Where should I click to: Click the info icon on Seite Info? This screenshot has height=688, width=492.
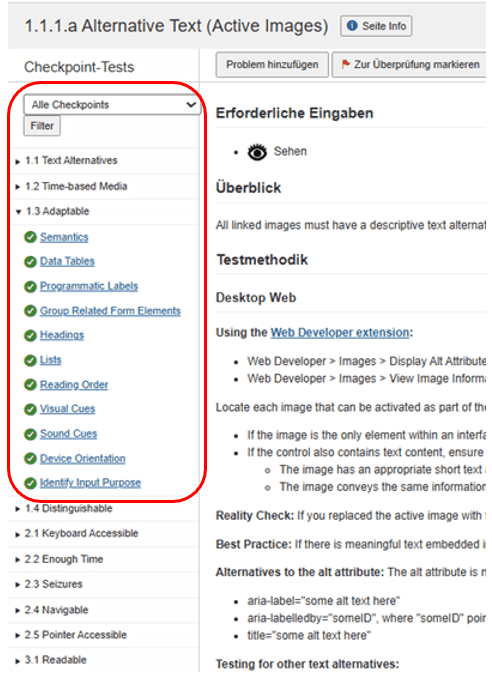point(352,26)
